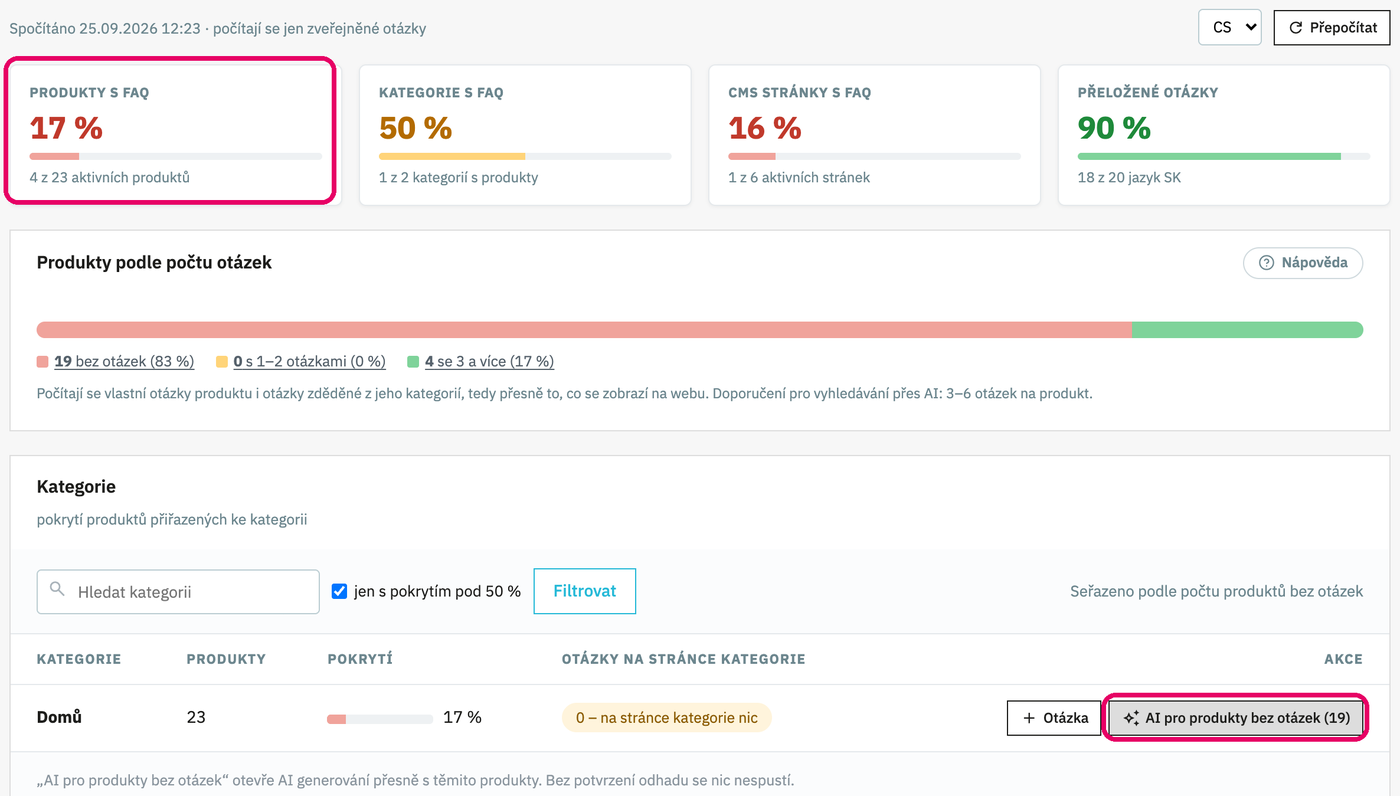
Task: Click the POKRYTÍ column header
Action: coord(360,659)
